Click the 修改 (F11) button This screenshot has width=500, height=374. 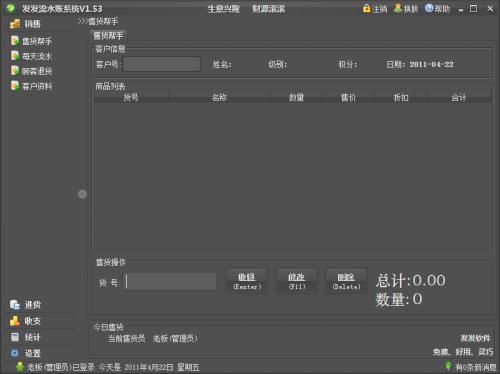[297, 281]
